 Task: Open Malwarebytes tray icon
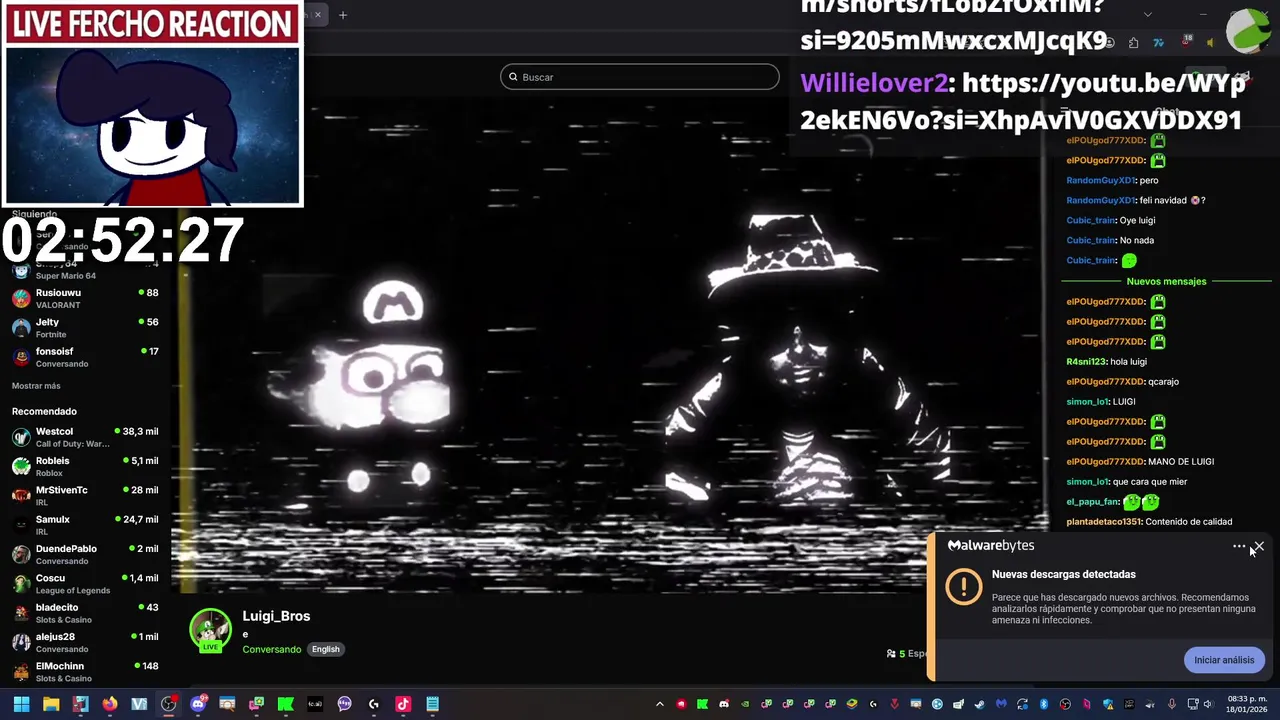(1001, 704)
